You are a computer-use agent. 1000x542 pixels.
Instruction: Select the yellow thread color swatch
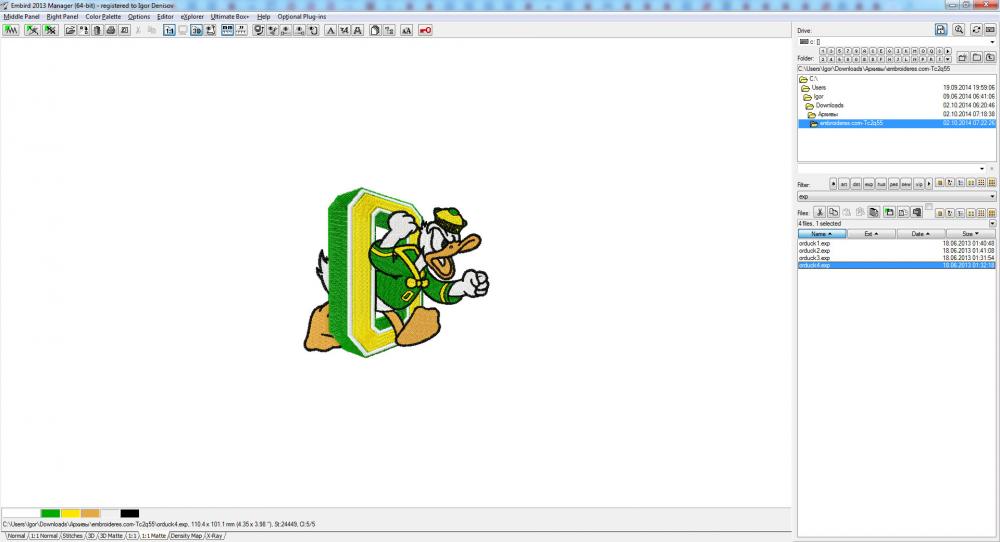(70, 513)
